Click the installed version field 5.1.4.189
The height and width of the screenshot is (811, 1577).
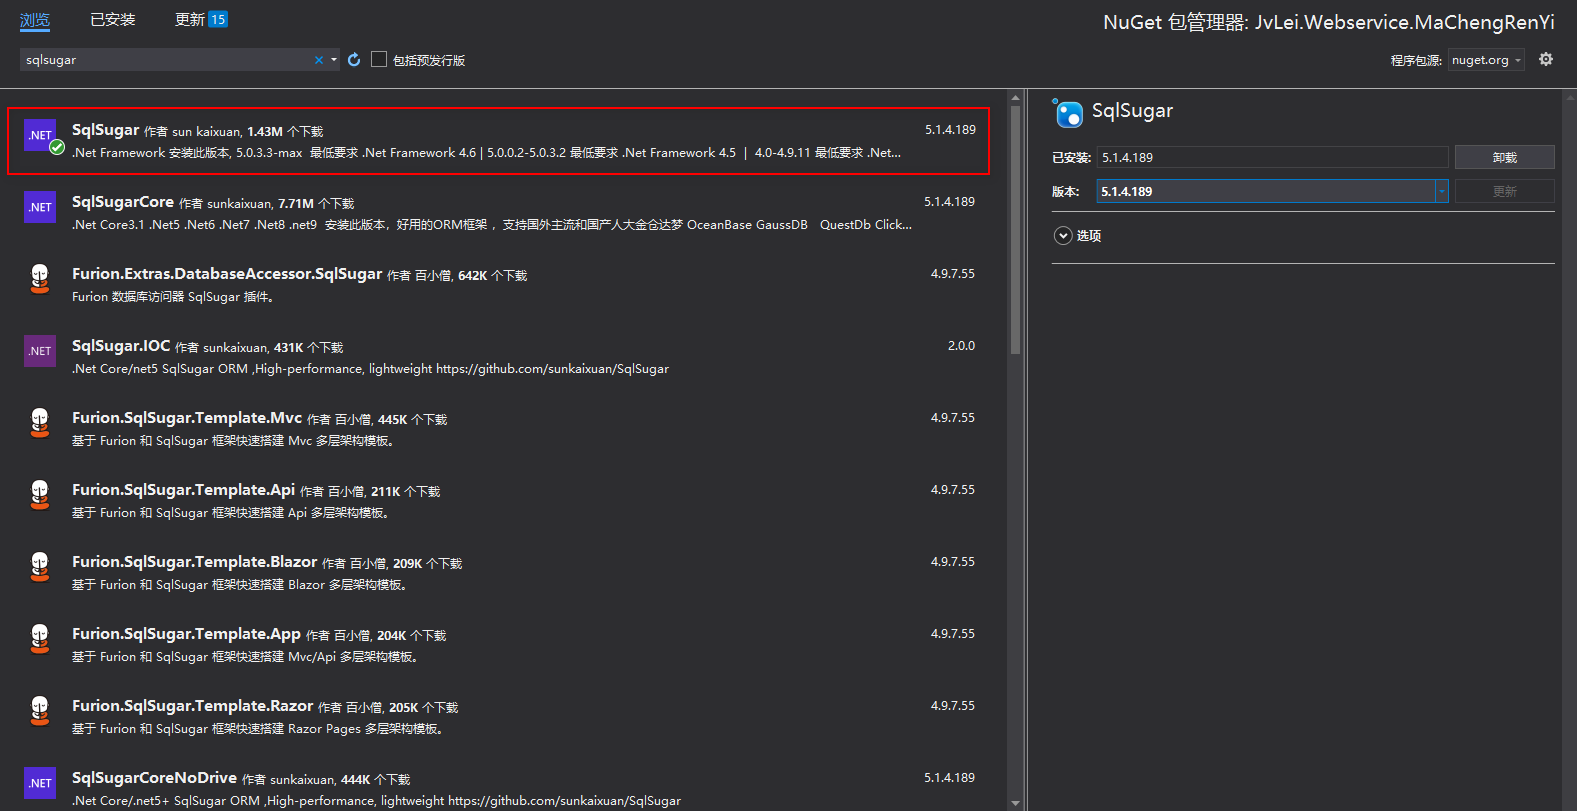pos(1272,157)
